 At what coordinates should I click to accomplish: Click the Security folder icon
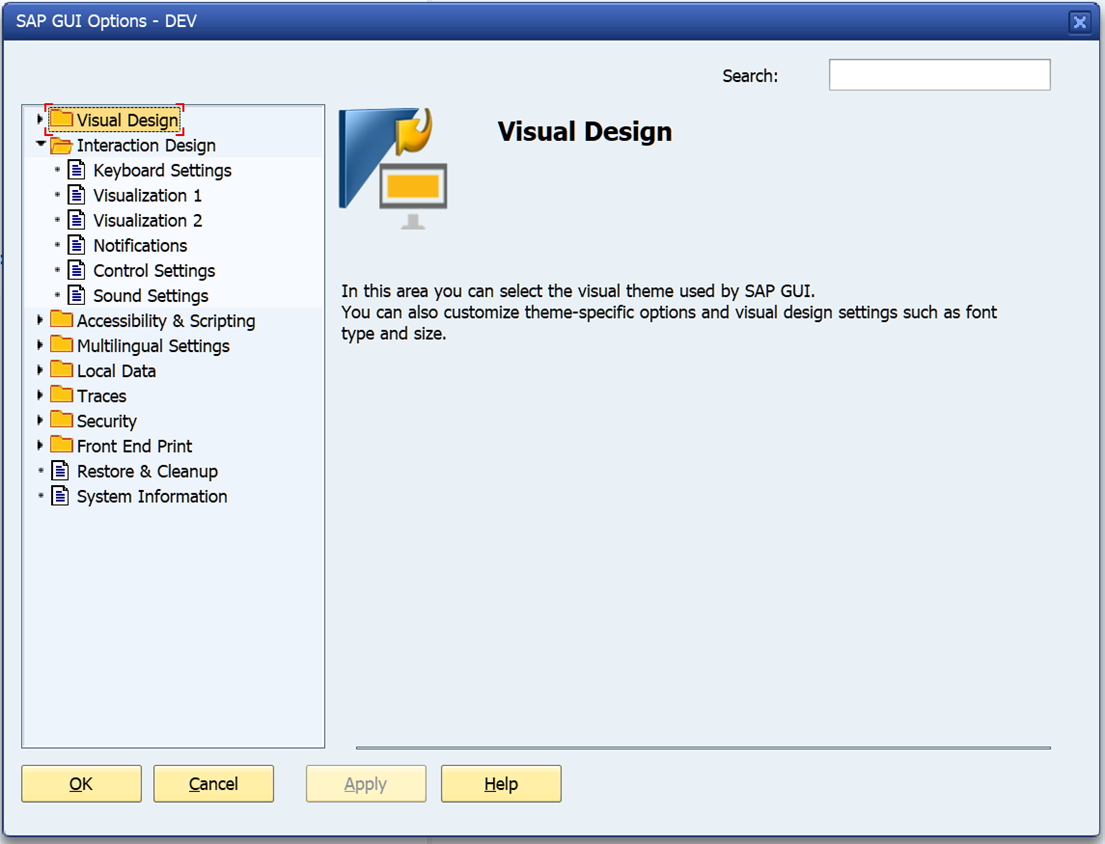(x=61, y=419)
